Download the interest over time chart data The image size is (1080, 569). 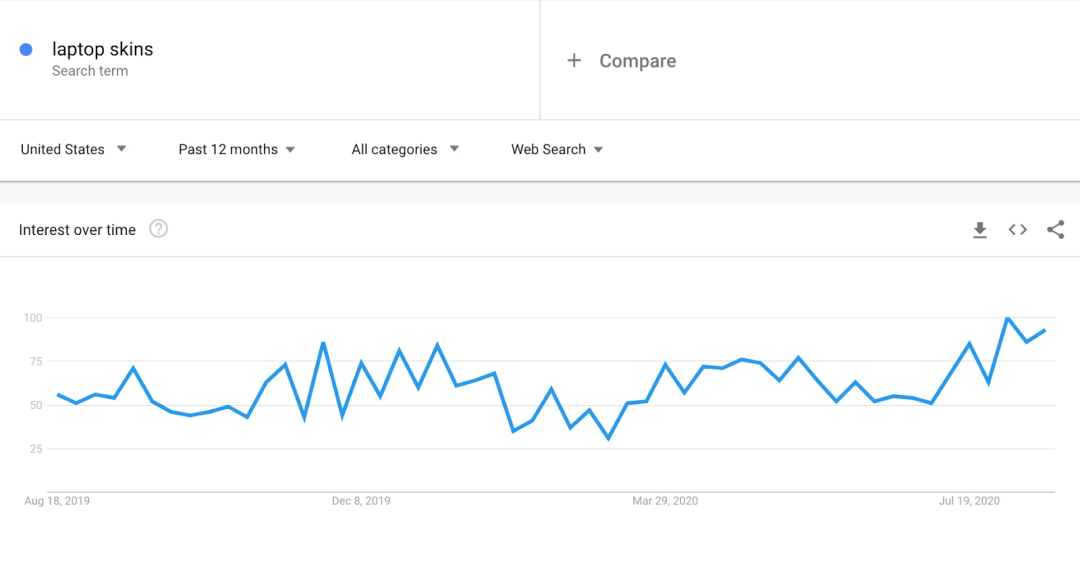pos(979,230)
